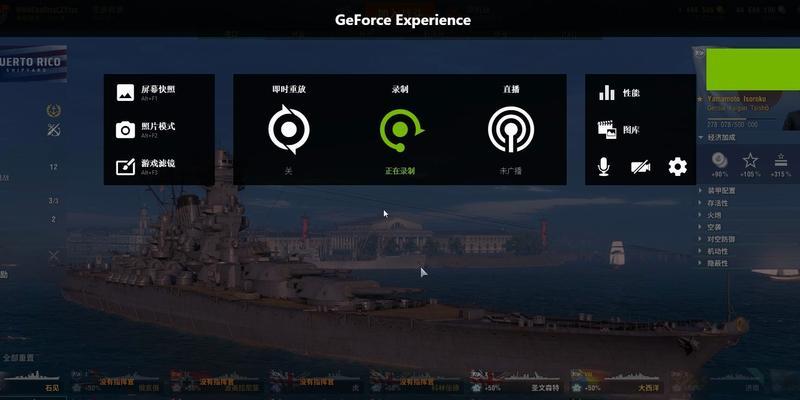Viewport: 800px width, 400px height.
Task: Open 图库 gallery icon
Action: [x=607, y=130]
